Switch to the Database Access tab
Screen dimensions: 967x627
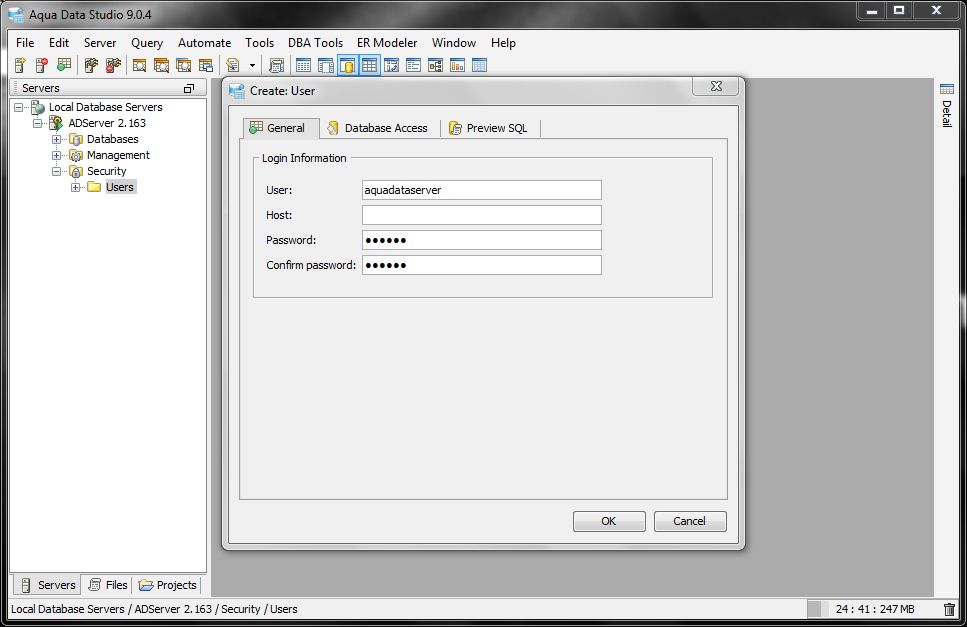click(380, 128)
